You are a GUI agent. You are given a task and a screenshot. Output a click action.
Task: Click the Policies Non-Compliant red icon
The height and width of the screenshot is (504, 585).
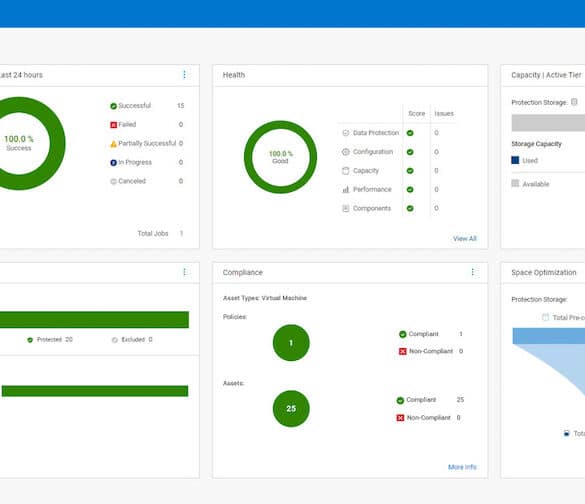coord(403,351)
